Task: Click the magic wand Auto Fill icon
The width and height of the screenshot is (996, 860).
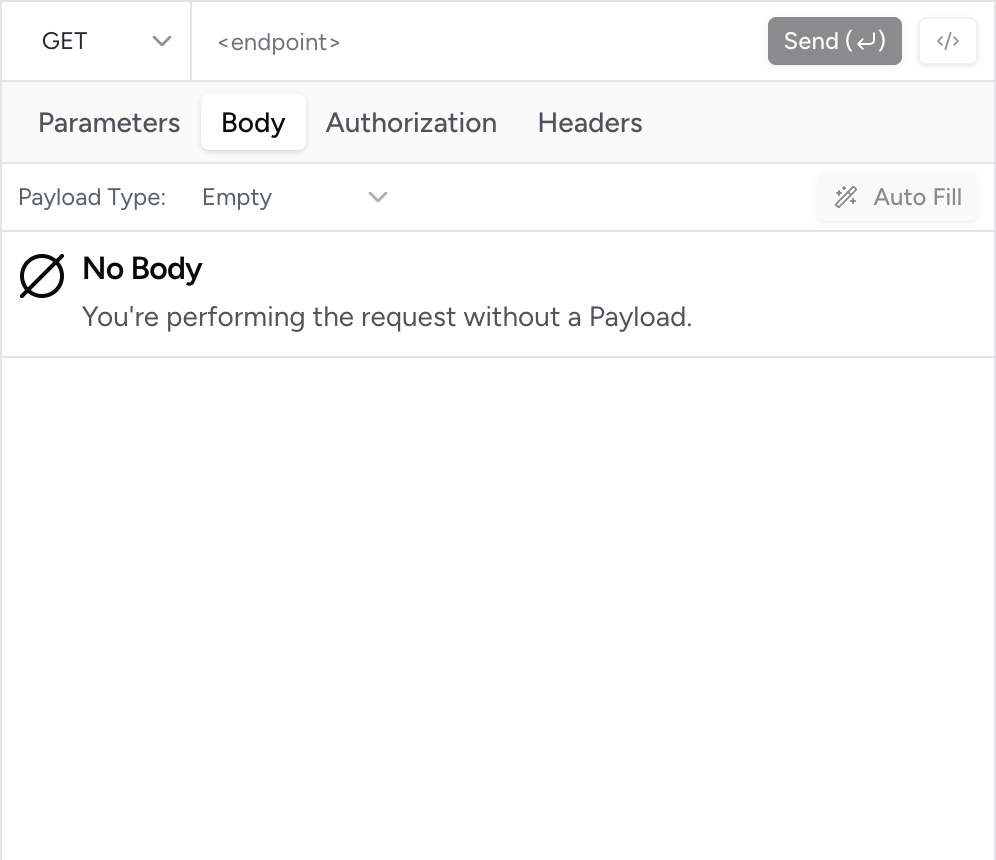Action: pos(846,197)
